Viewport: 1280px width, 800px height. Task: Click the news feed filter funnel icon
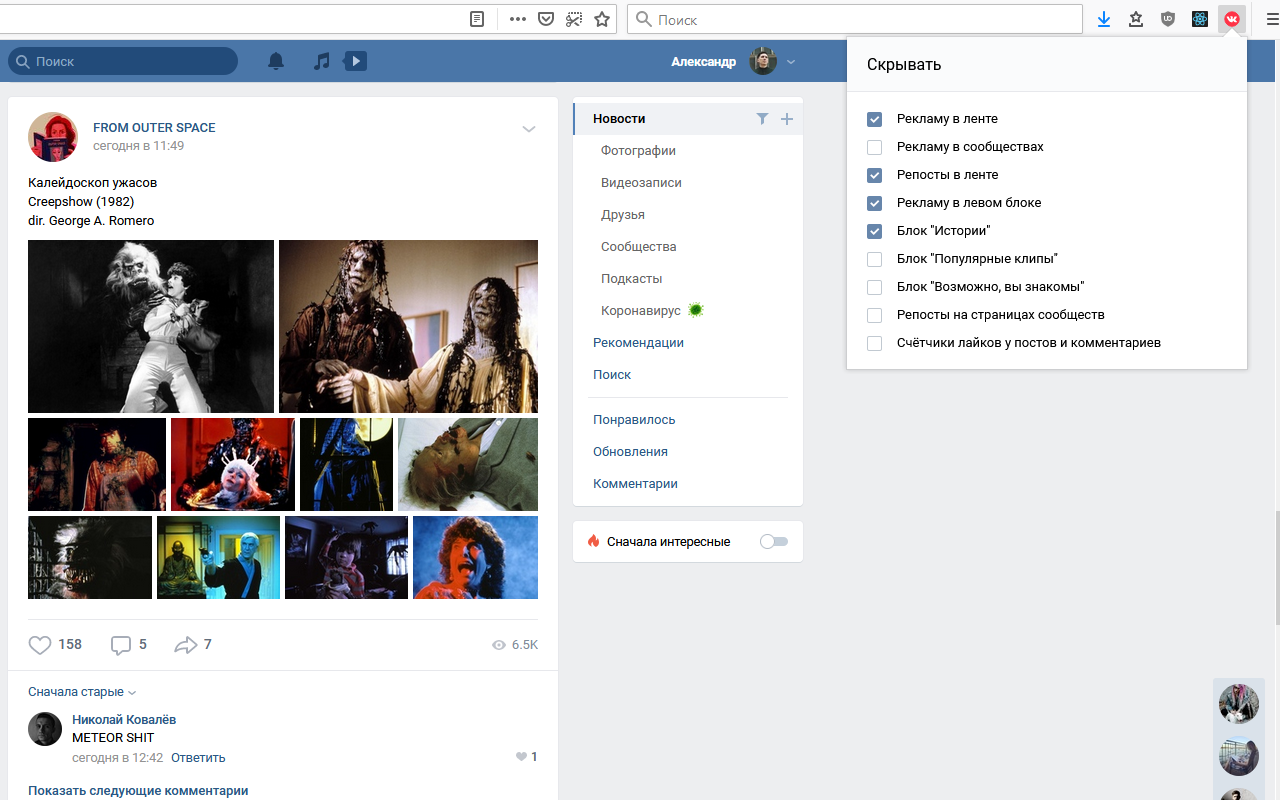point(762,119)
